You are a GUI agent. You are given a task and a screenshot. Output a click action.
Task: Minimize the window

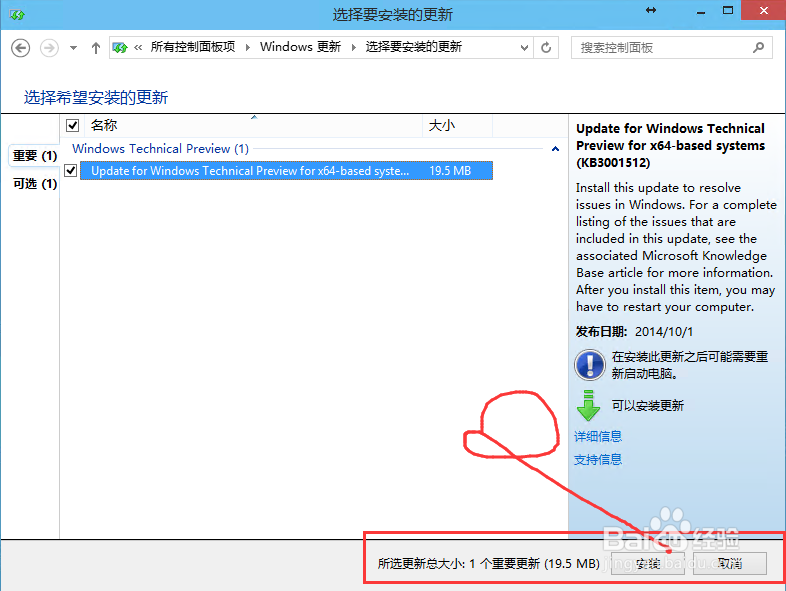click(x=701, y=11)
